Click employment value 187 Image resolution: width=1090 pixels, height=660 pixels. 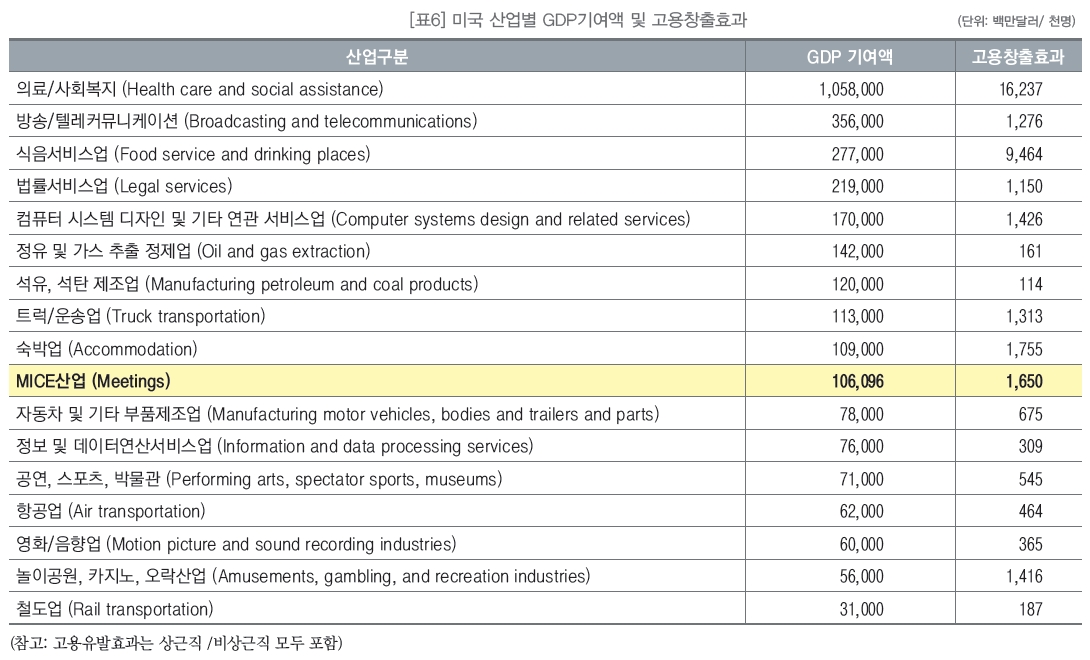pos(1031,609)
